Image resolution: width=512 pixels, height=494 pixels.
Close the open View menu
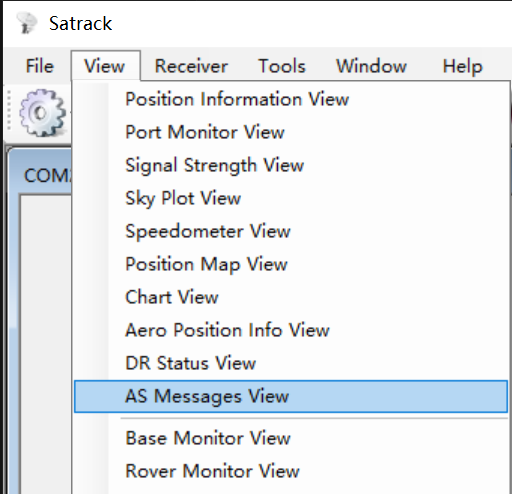click(x=105, y=66)
